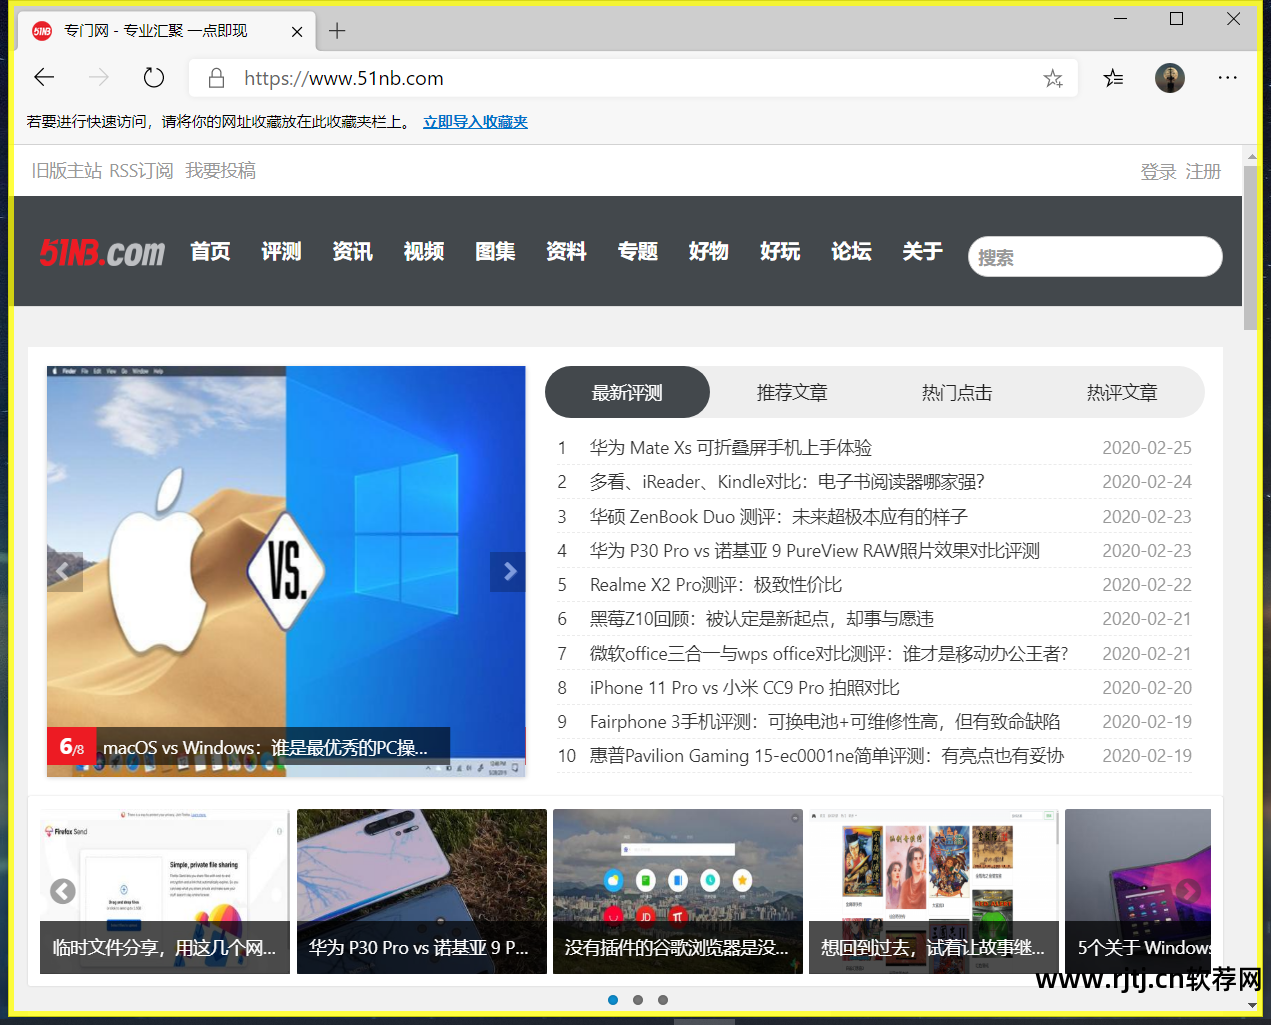Select the 最新评测 tab
Viewport: 1271px width, 1025px height.
click(x=627, y=392)
